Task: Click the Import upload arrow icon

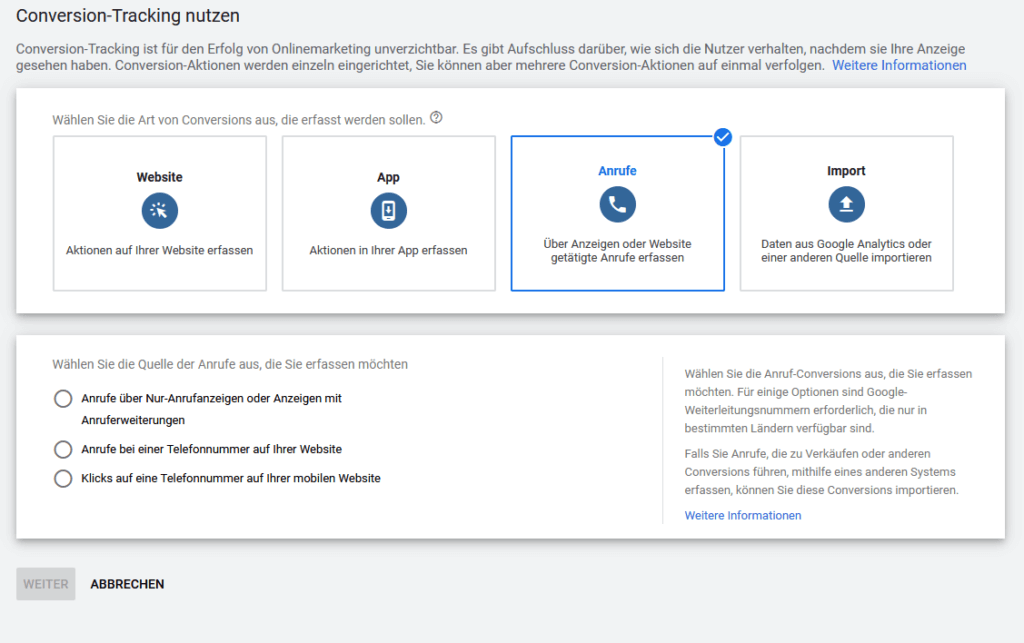Action: coord(846,205)
